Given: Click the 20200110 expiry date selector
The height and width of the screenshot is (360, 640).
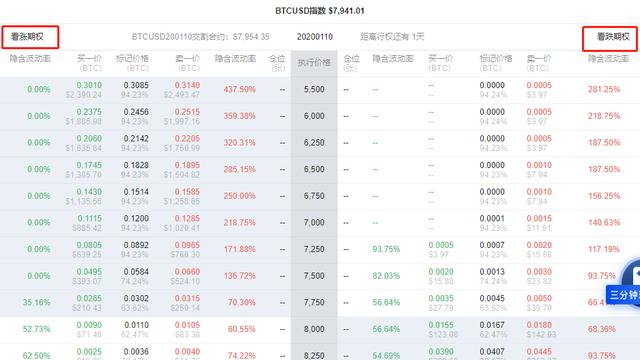Looking at the screenshot, I should (315, 37).
